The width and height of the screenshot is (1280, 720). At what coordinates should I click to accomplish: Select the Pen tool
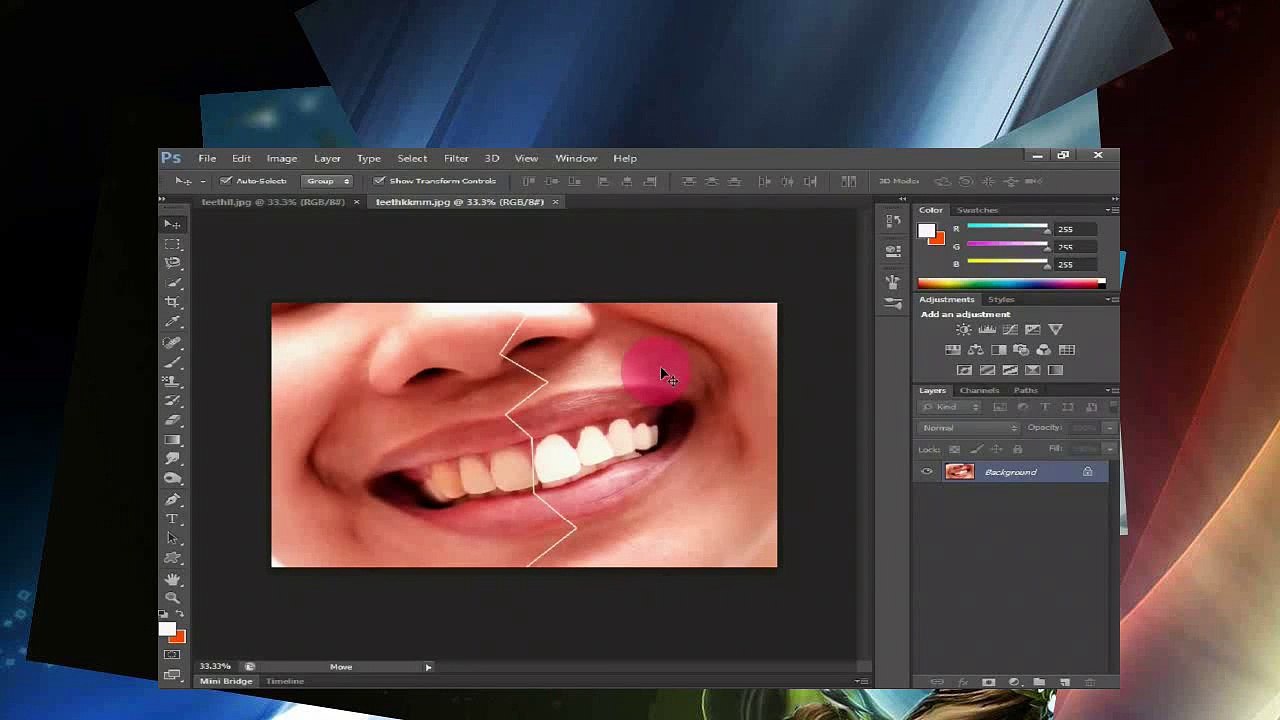click(172, 499)
